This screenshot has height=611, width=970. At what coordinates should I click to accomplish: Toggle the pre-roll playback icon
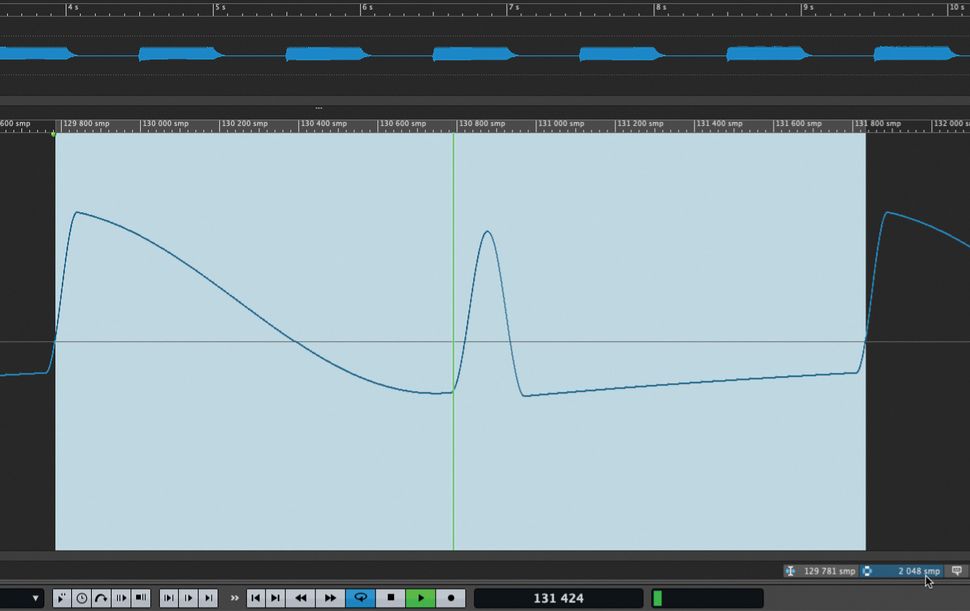[x=60, y=597]
